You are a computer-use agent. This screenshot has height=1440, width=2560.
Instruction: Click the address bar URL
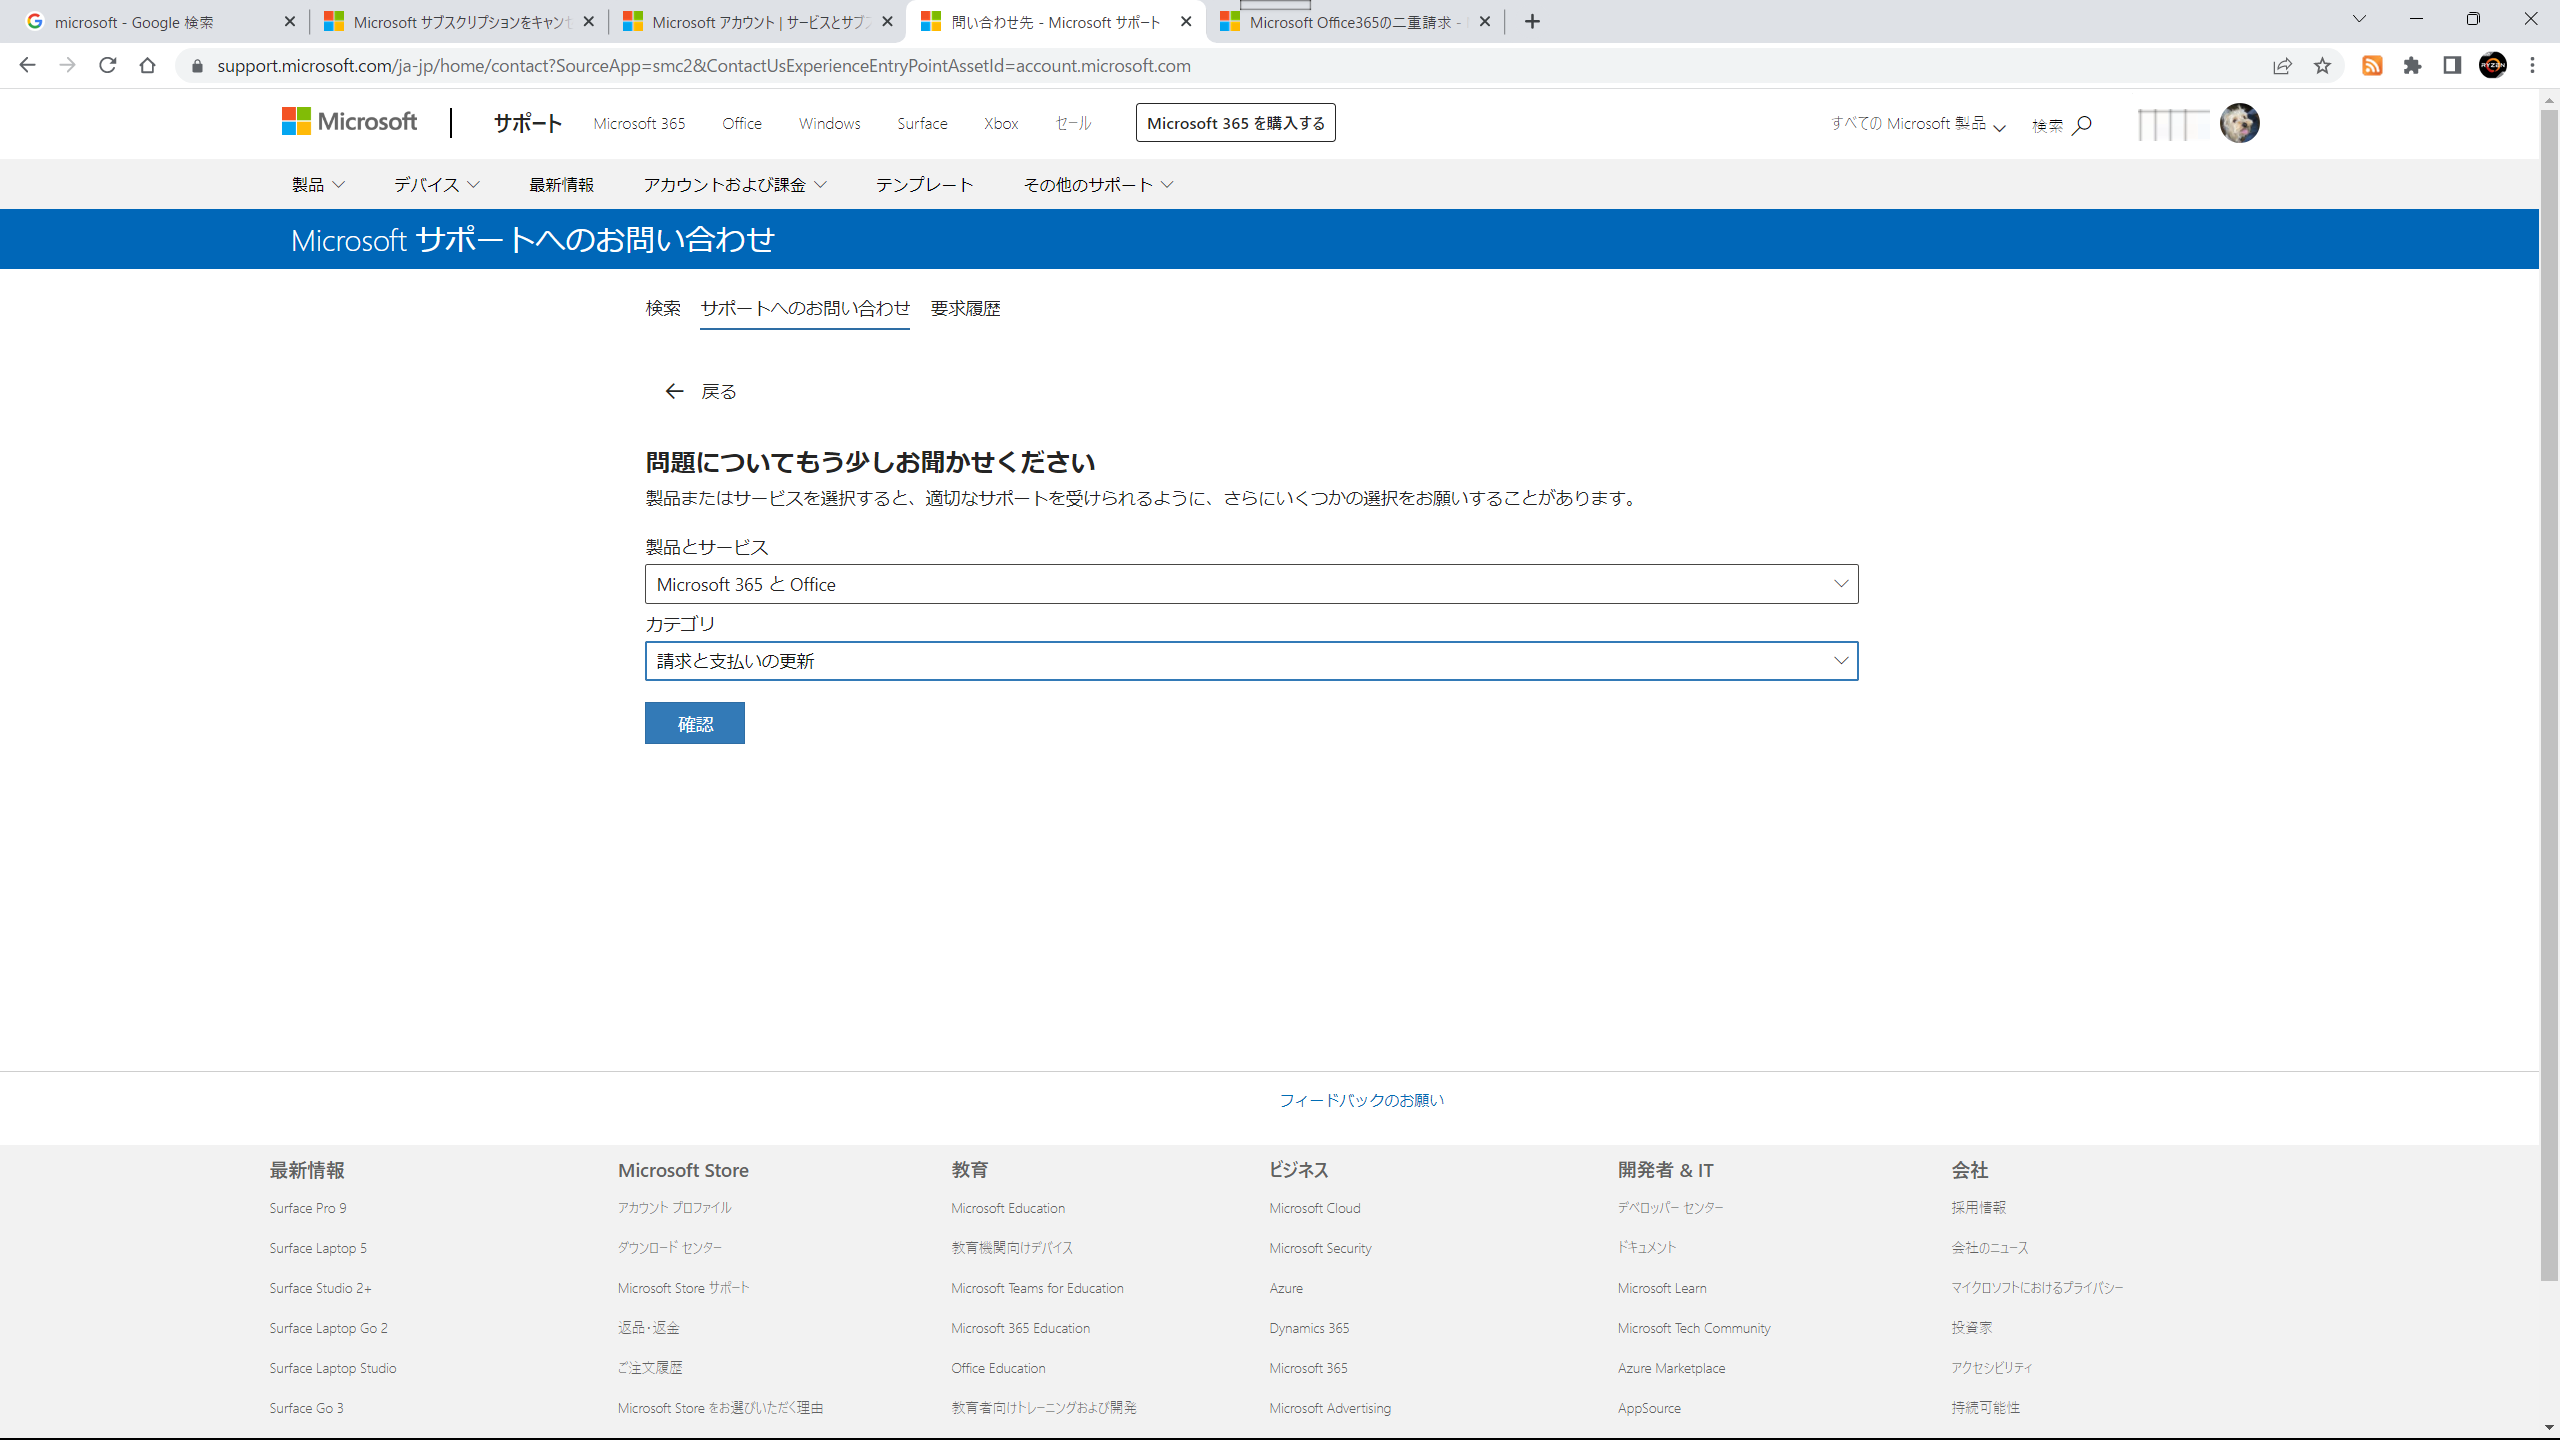[704, 66]
